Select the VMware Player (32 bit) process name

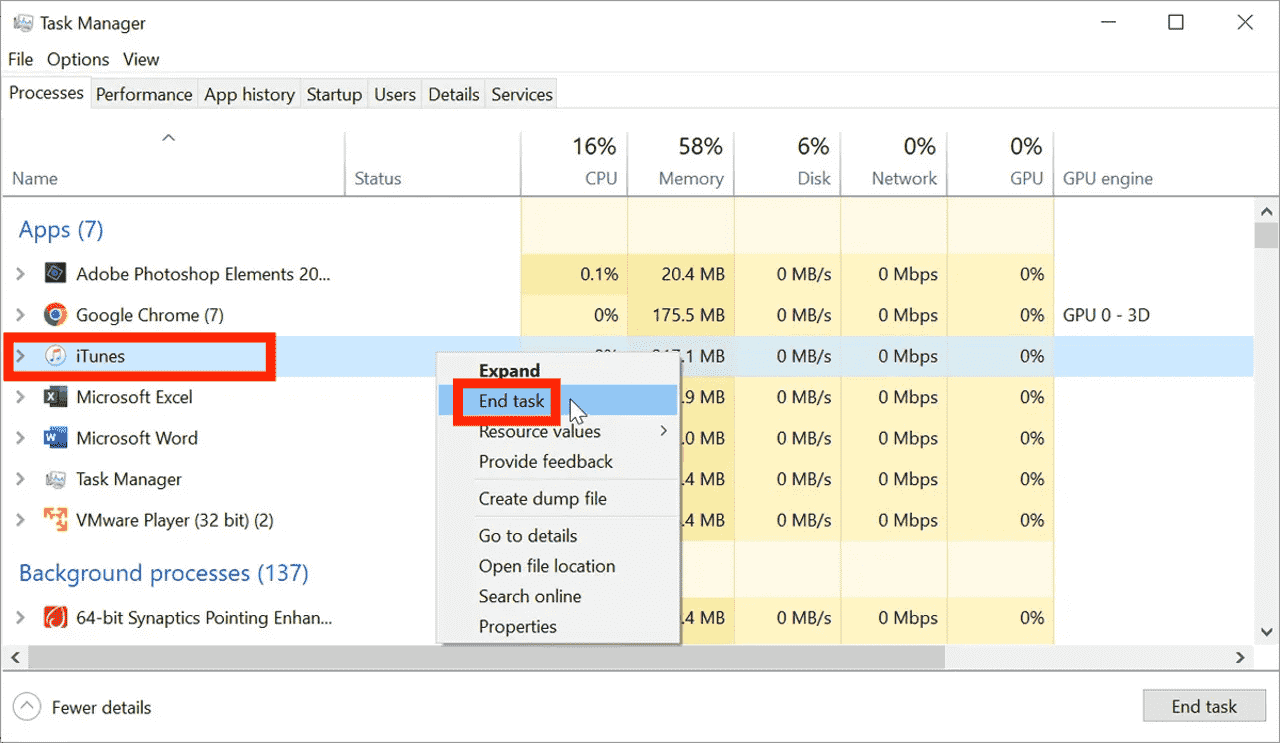[175, 520]
